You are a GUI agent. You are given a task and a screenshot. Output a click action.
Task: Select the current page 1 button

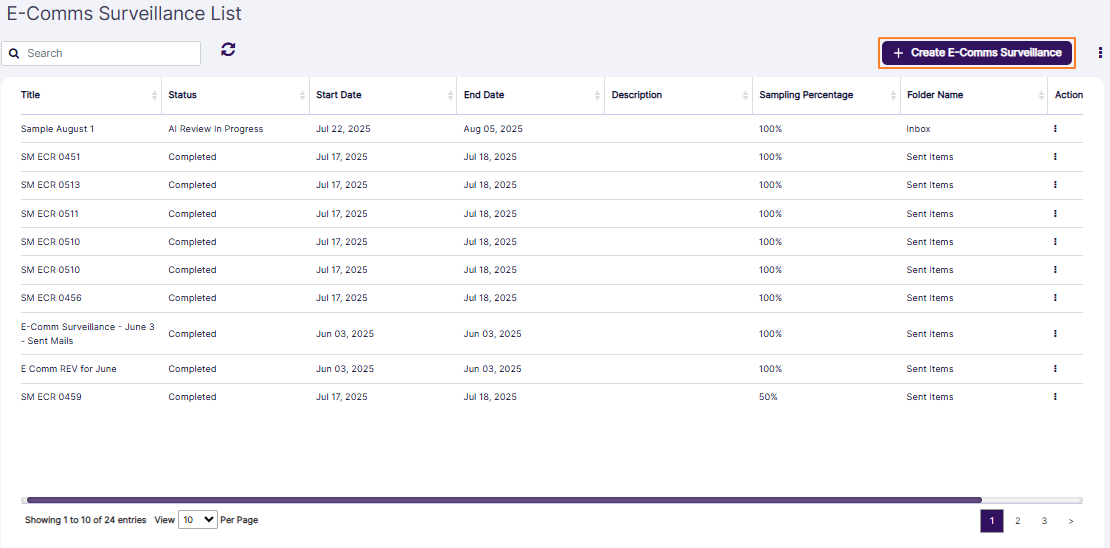coord(991,521)
